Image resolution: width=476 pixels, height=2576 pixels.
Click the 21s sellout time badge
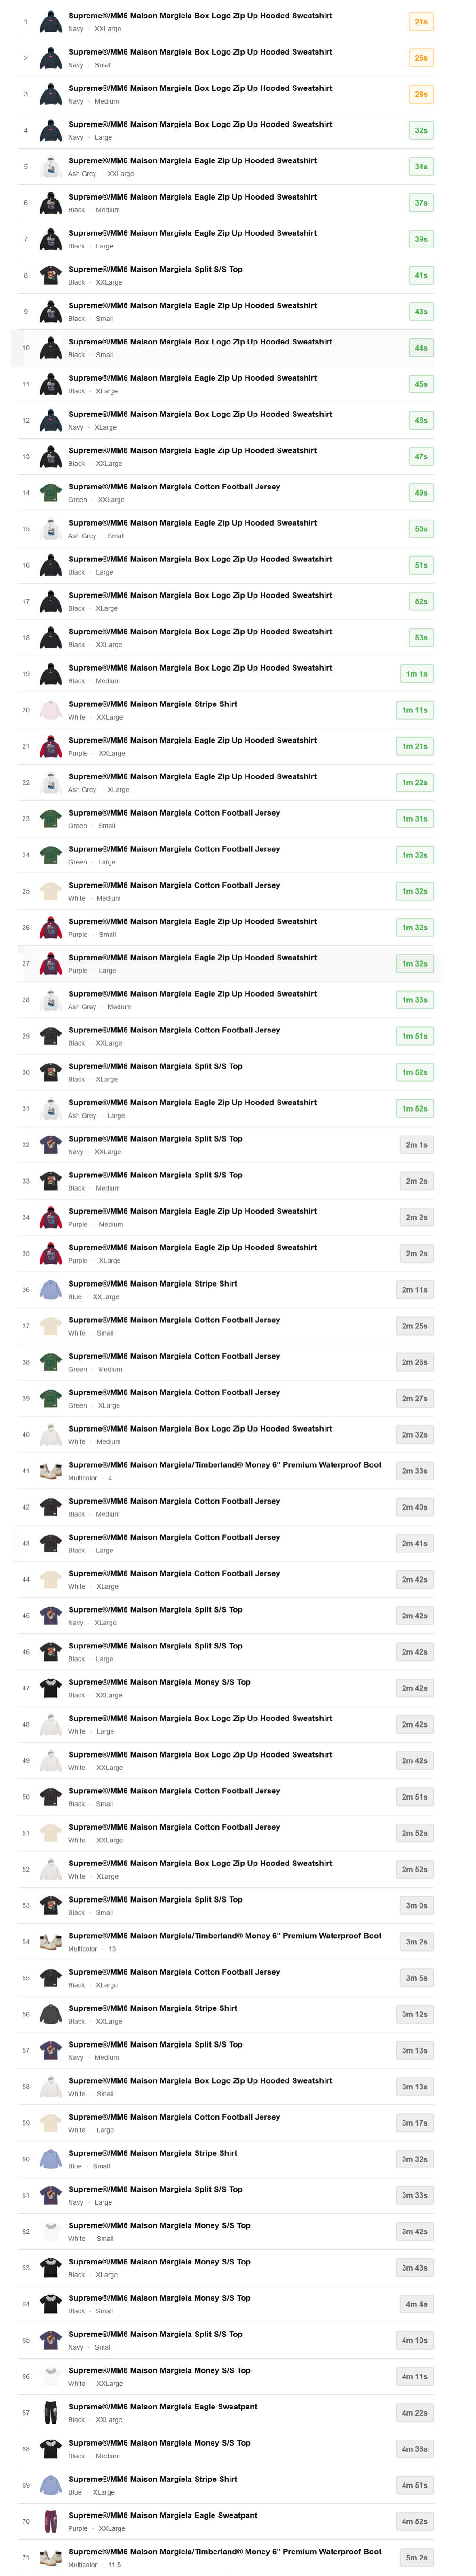tap(421, 22)
